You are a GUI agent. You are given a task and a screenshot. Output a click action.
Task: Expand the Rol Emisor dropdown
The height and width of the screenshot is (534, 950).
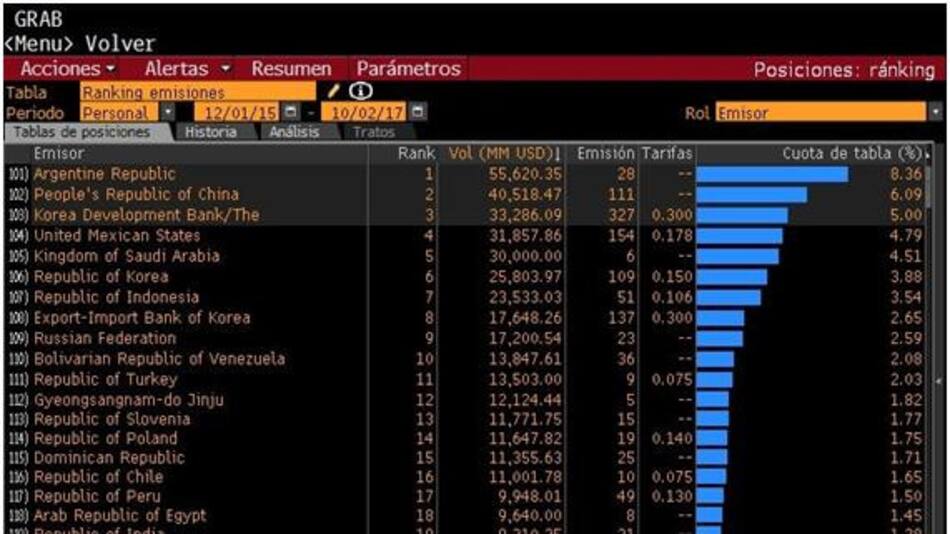click(x=934, y=113)
